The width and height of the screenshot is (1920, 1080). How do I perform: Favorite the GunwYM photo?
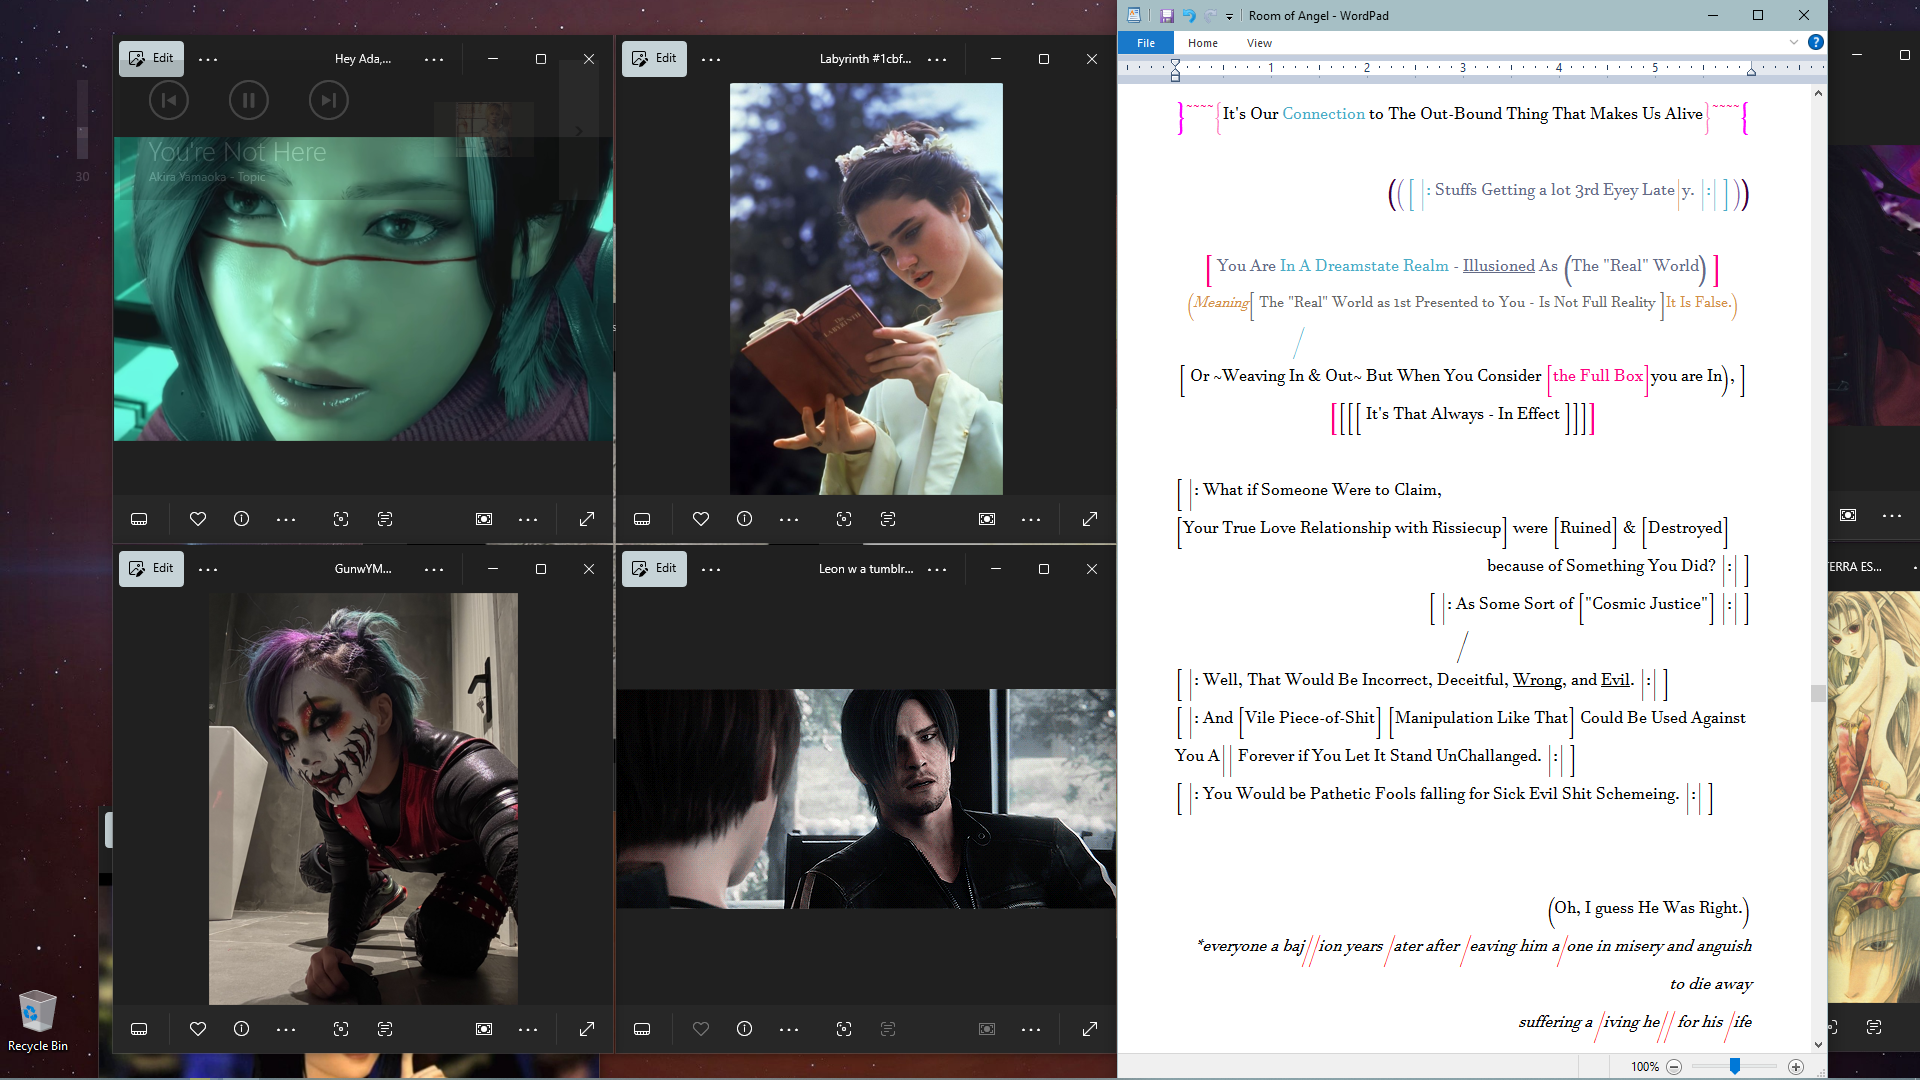pyautogui.click(x=198, y=1029)
